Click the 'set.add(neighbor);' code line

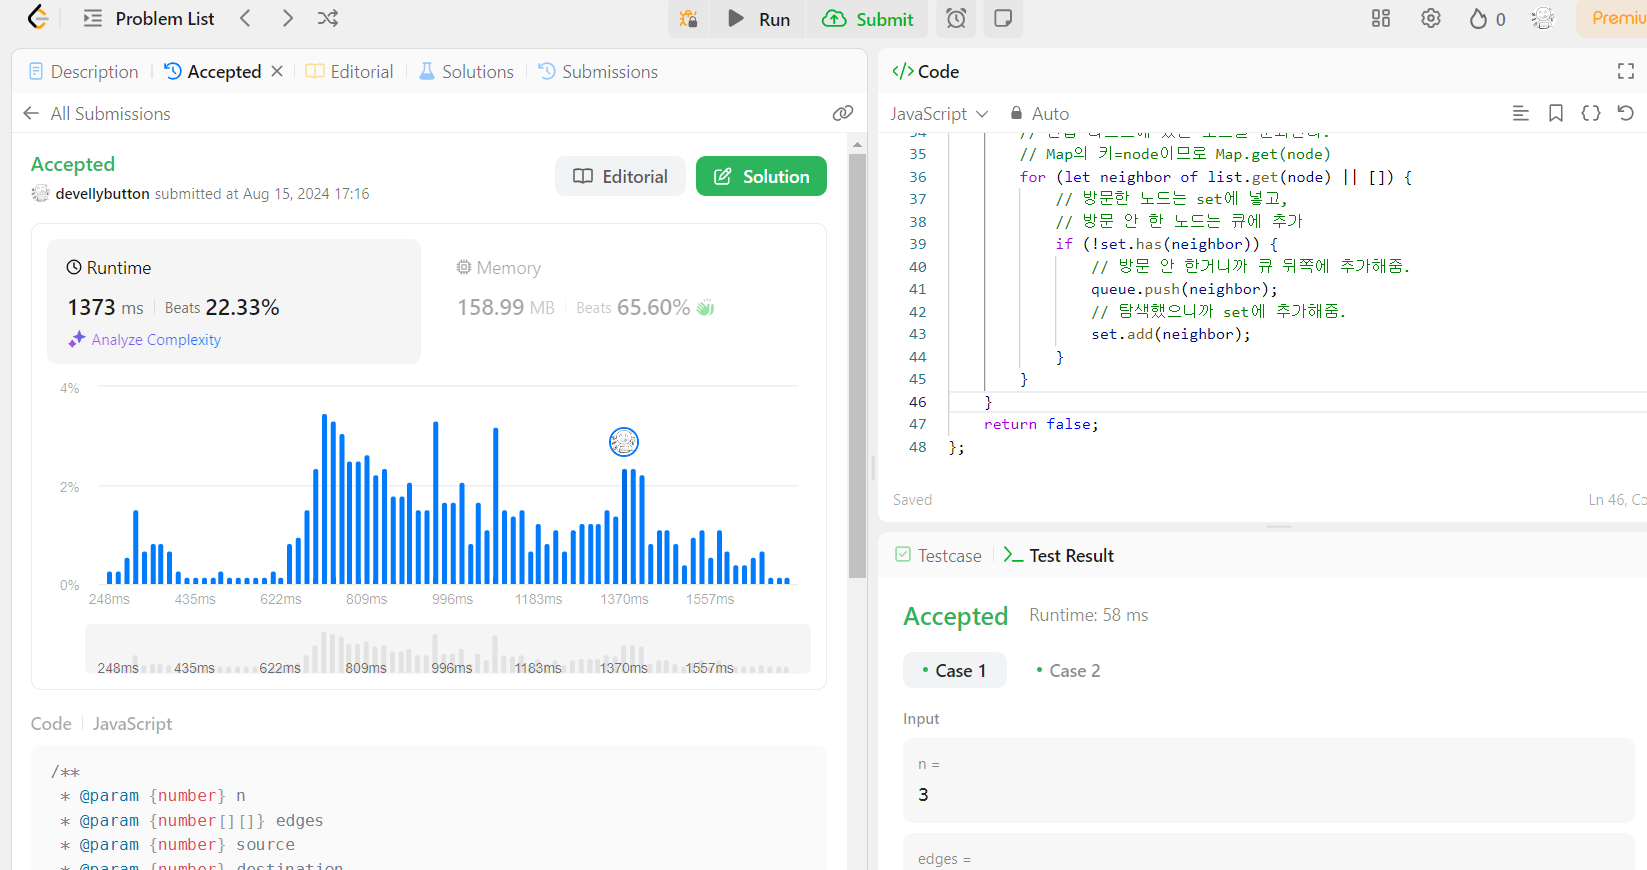[x=1171, y=334]
